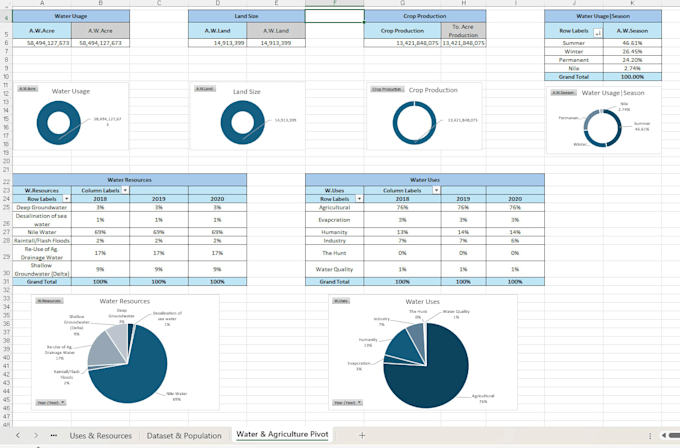680x448 pixels.
Task: Select Rainfall/Flash Floods row label cell
Action: point(42,240)
